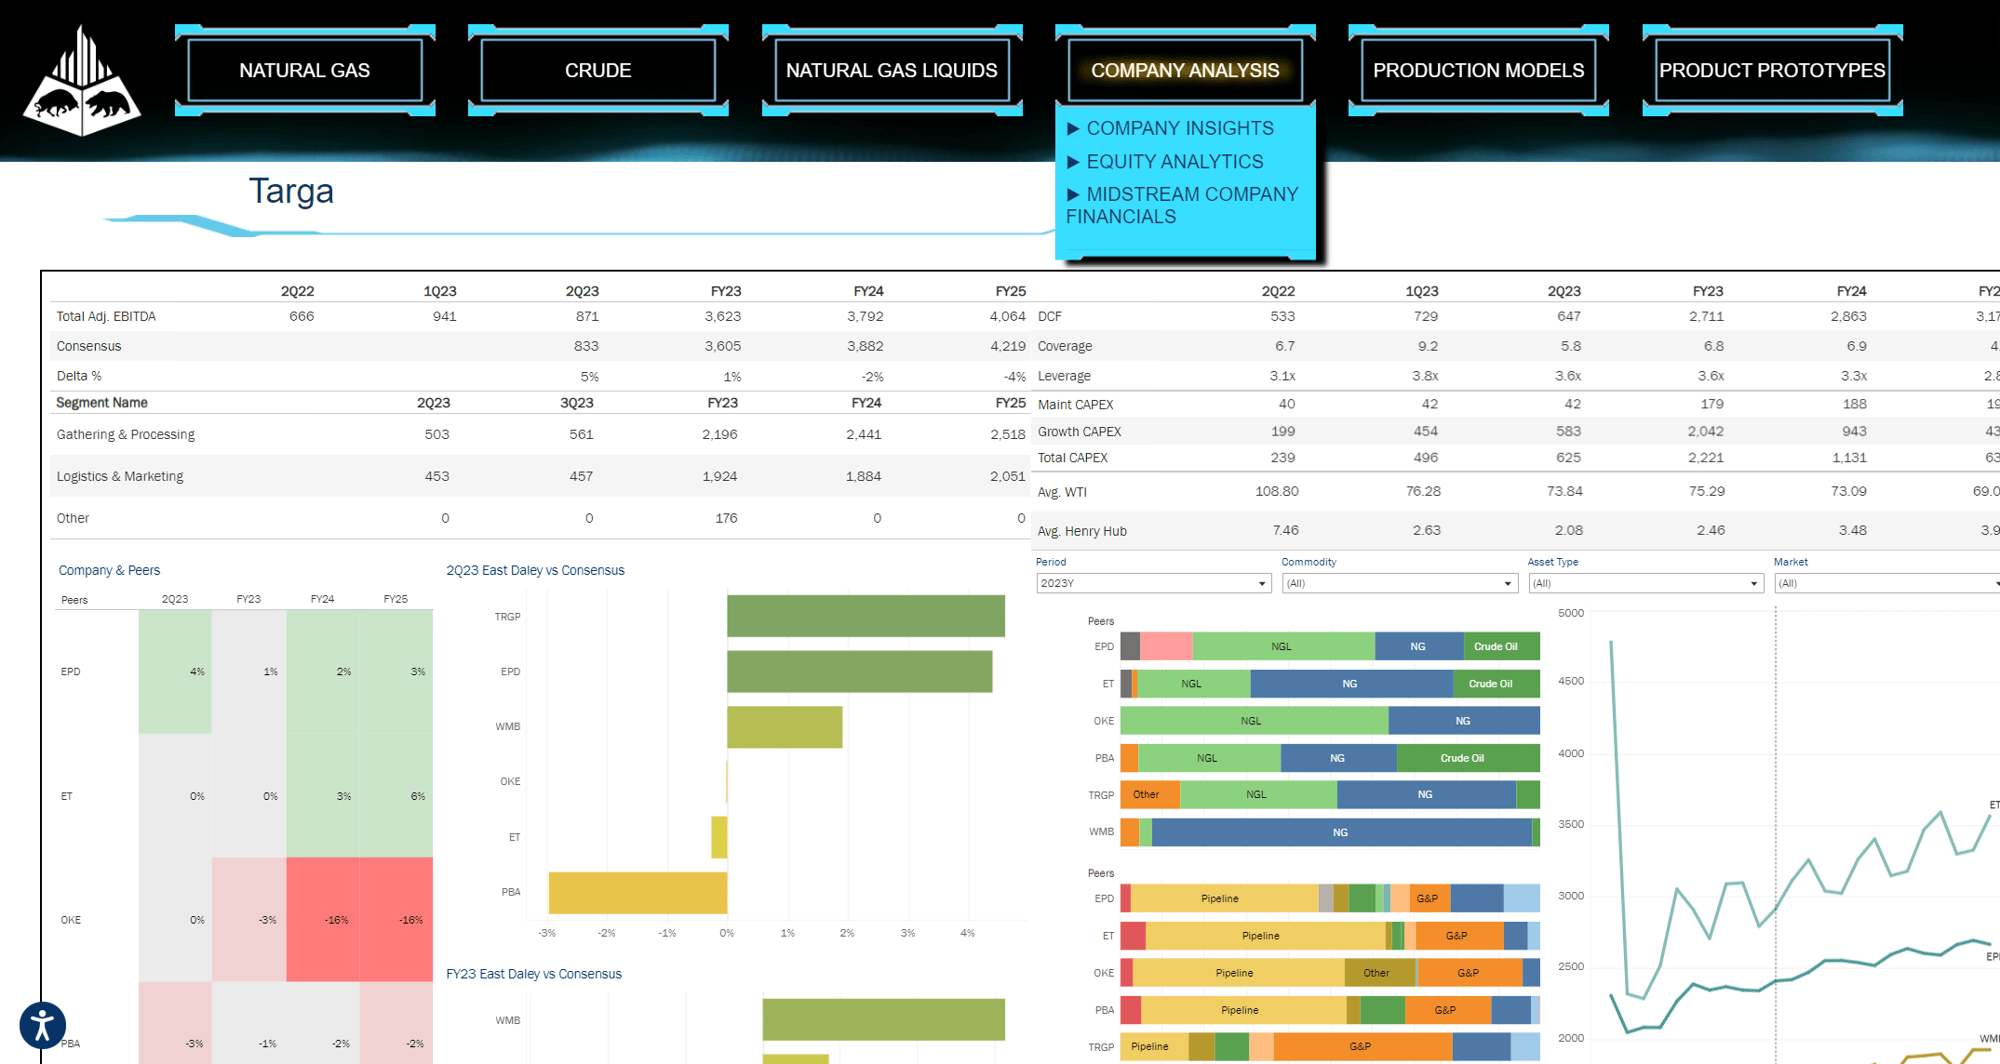Select OKE Other segment in asset chart
2000x1064 pixels.
[x=1380, y=972]
